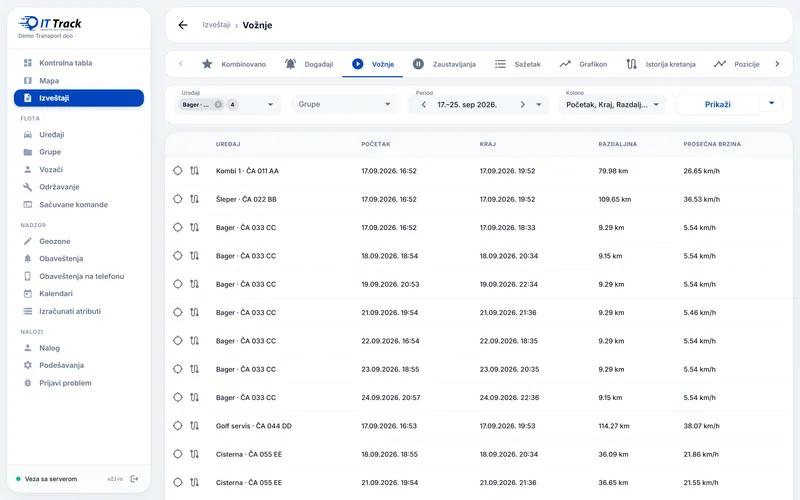Select the Golf servis row radio circle
The height and width of the screenshot is (500, 800).
178,426
